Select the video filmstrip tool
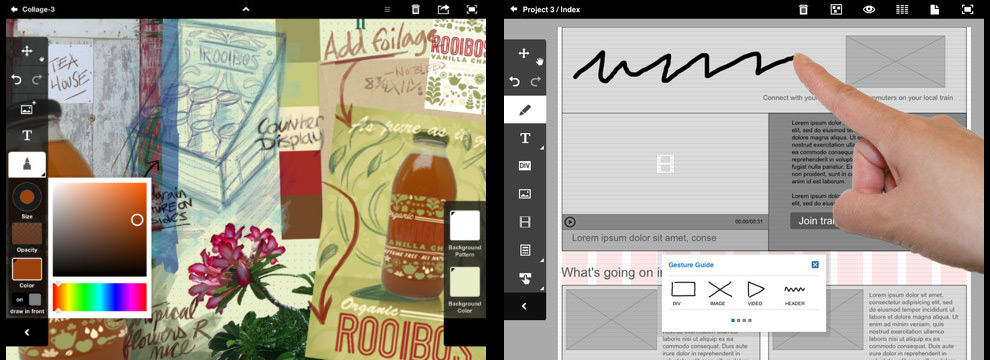The width and height of the screenshot is (990, 360). point(525,222)
